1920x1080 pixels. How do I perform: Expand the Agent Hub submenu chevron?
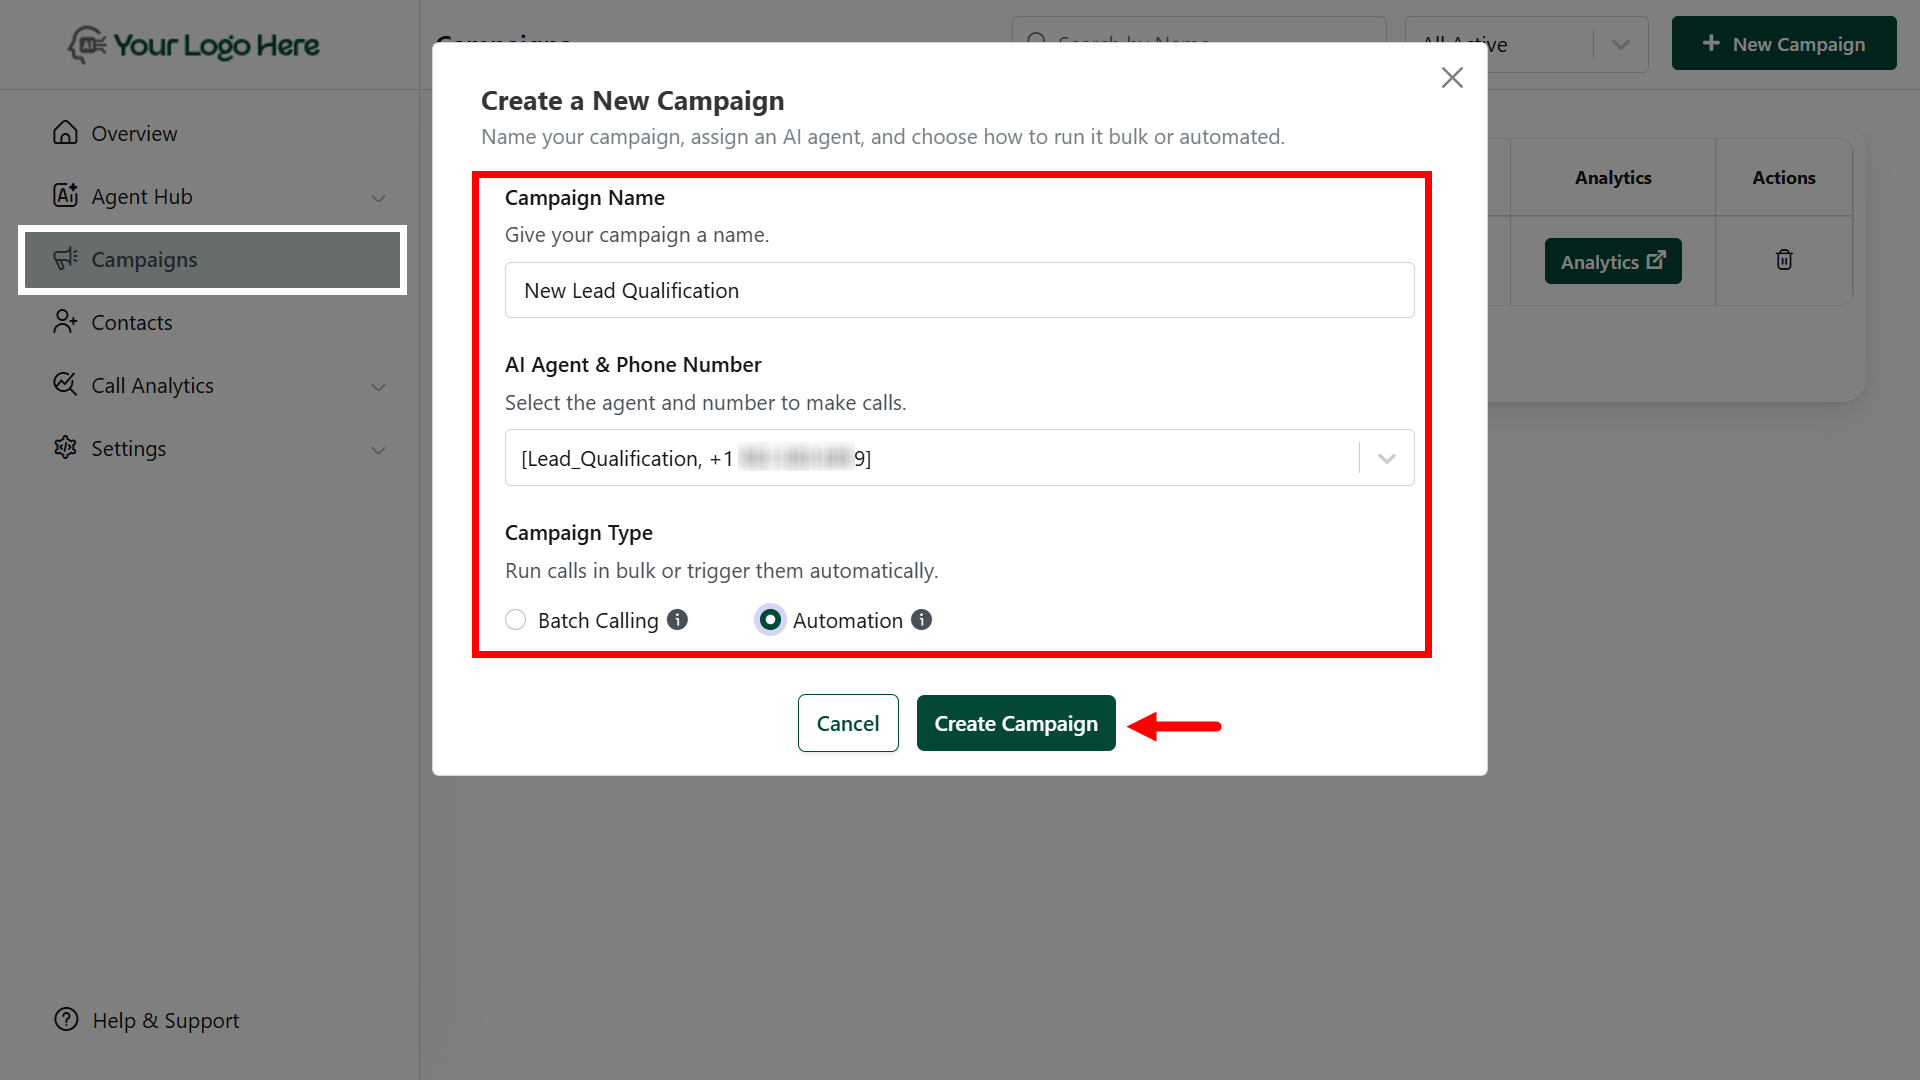tap(378, 198)
